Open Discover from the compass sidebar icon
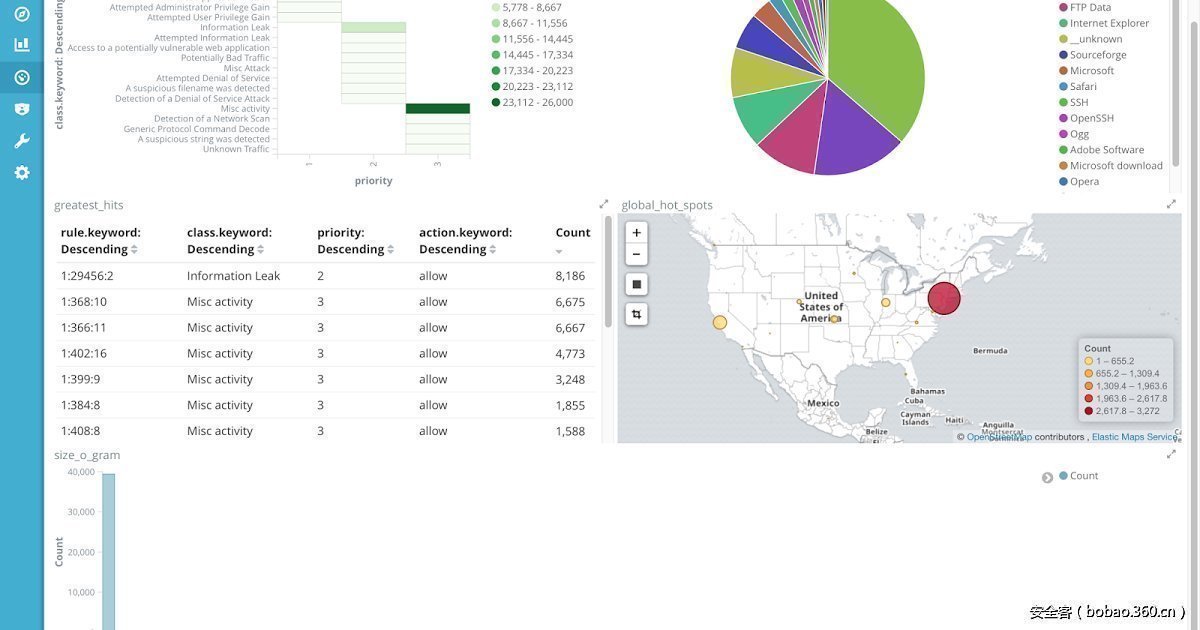The image size is (1200, 630). click(21, 14)
